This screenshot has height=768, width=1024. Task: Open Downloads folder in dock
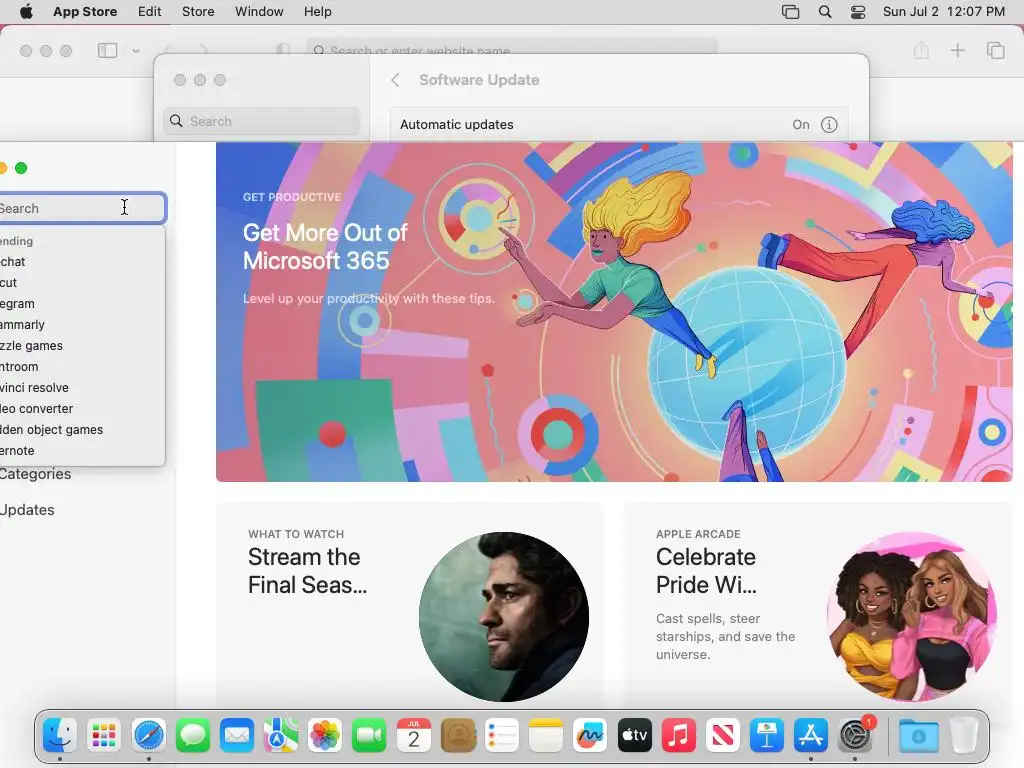(x=918, y=736)
